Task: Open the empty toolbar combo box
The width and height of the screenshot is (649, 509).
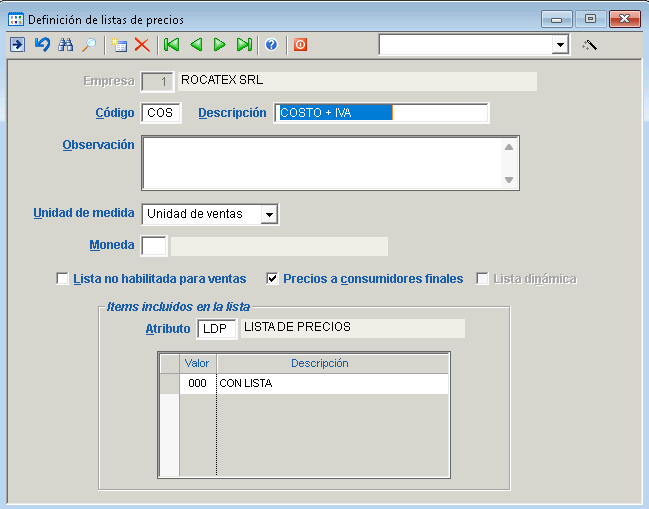Action: pyautogui.click(x=560, y=45)
